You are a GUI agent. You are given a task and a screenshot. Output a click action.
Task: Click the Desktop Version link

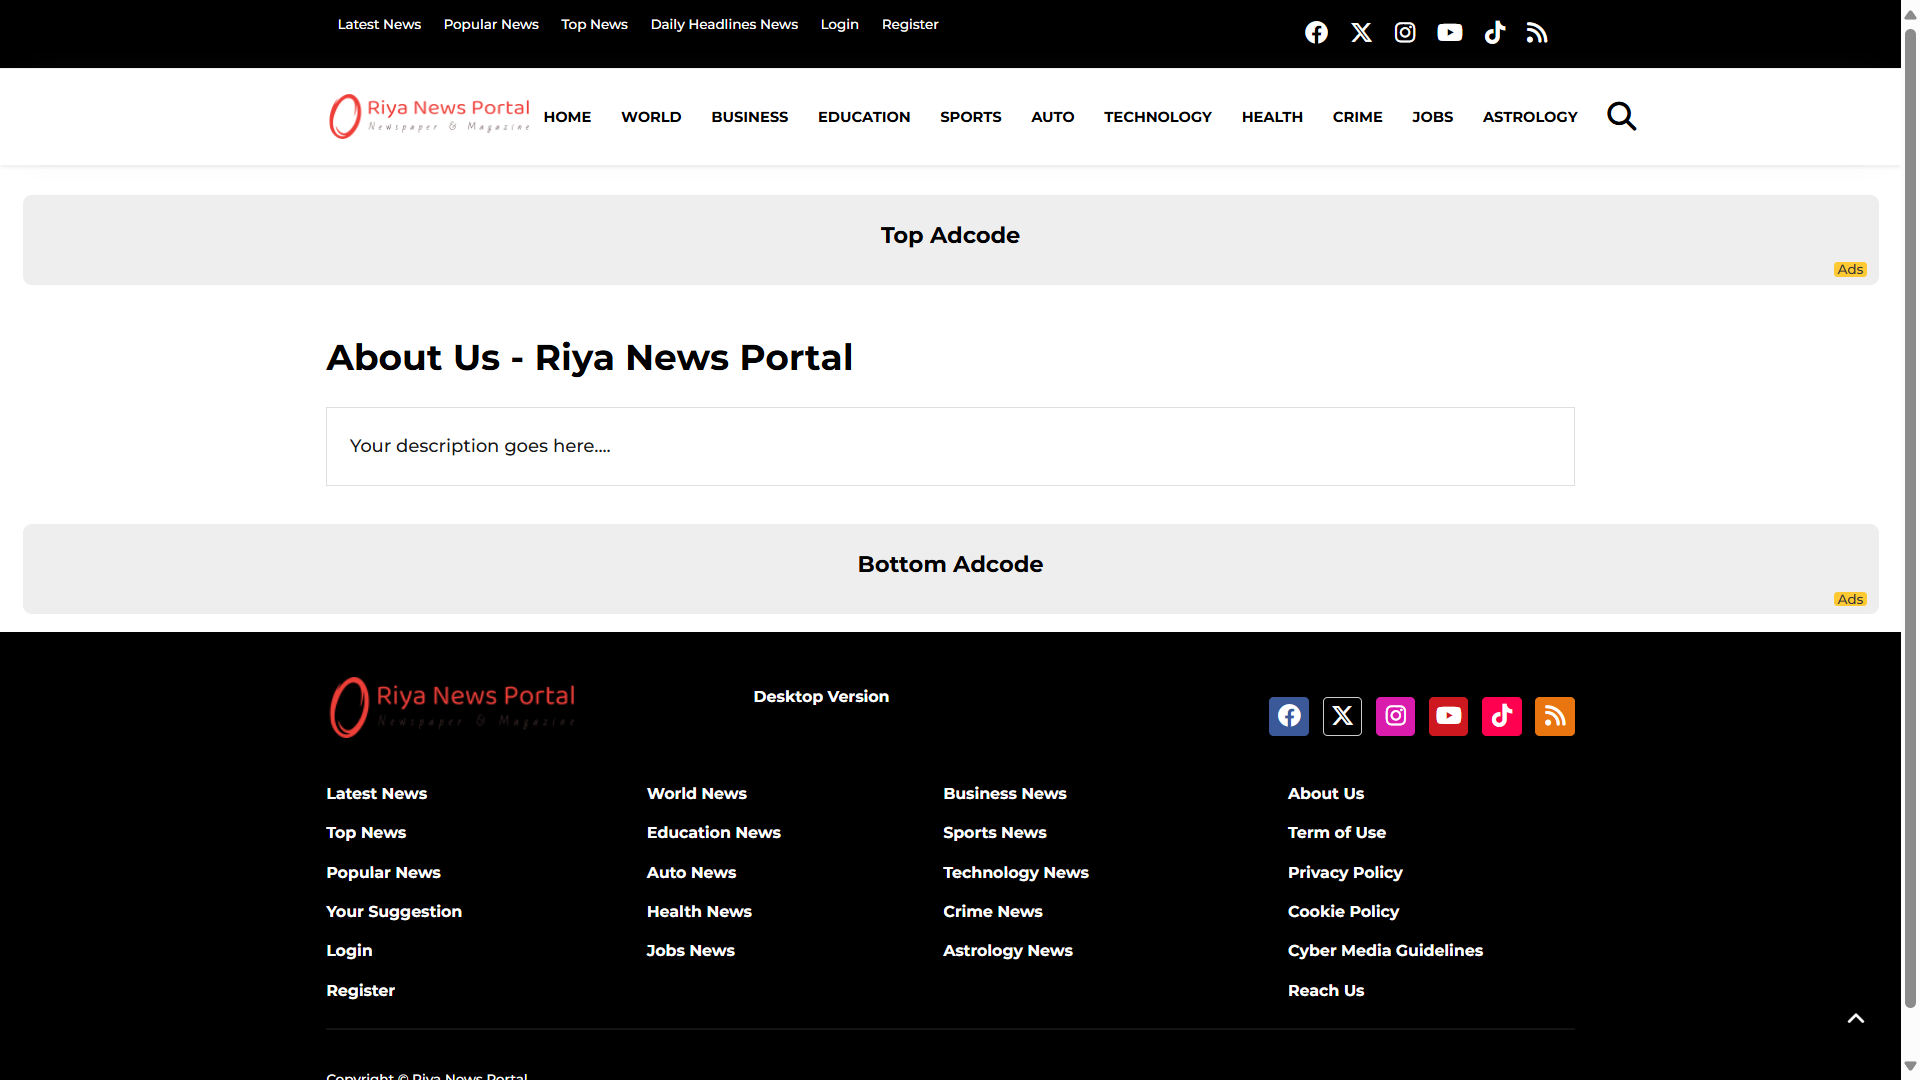[x=820, y=696]
